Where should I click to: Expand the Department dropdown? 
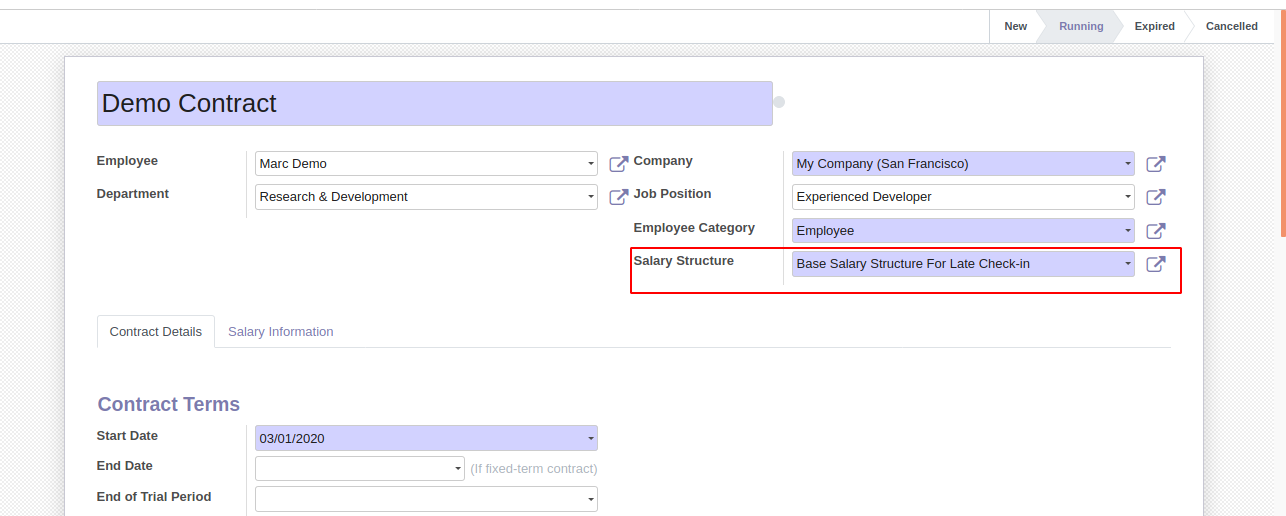(590, 197)
